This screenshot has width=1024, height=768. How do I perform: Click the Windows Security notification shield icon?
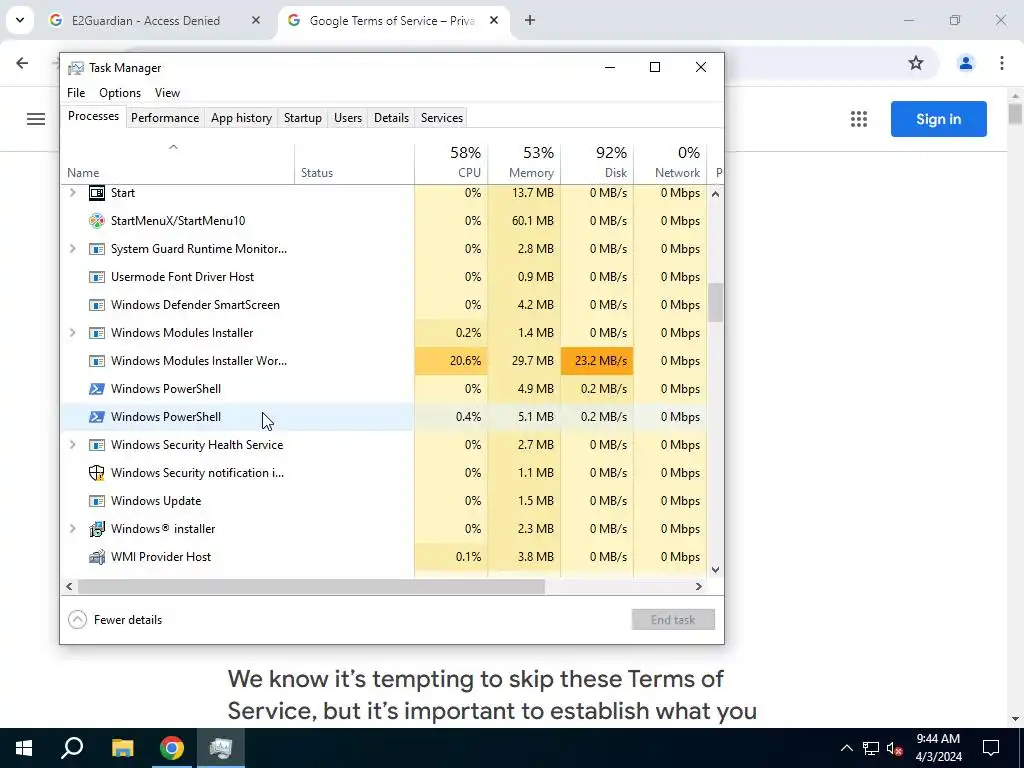point(97,473)
